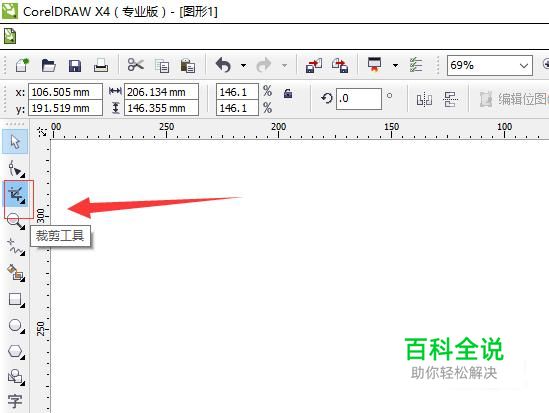Click the y position field 191.519 mm
The image size is (549, 413).
[65, 108]
